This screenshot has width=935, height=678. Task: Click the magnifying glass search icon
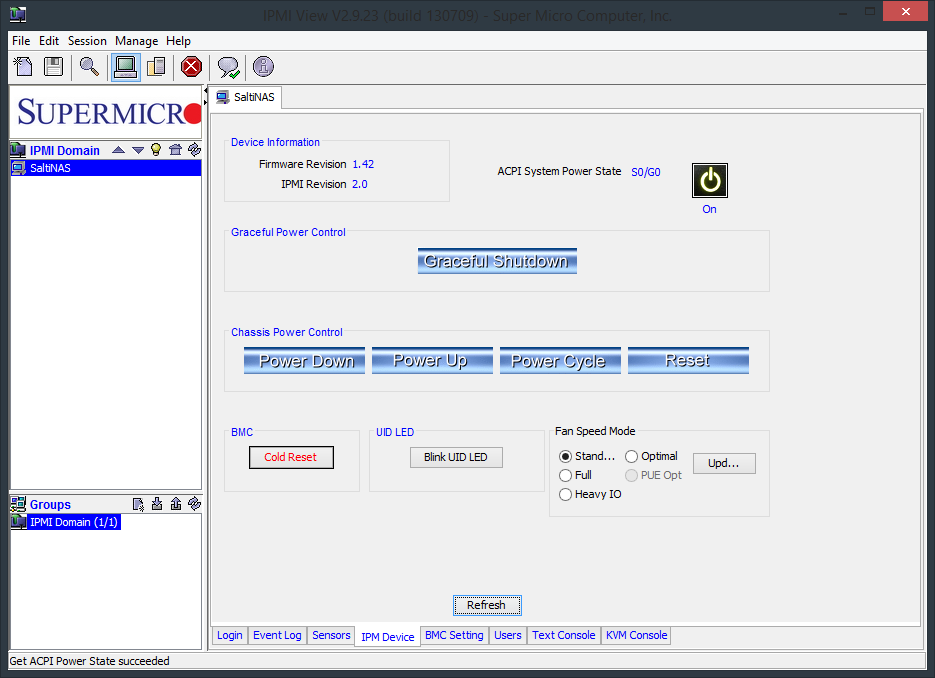point(89,67)
